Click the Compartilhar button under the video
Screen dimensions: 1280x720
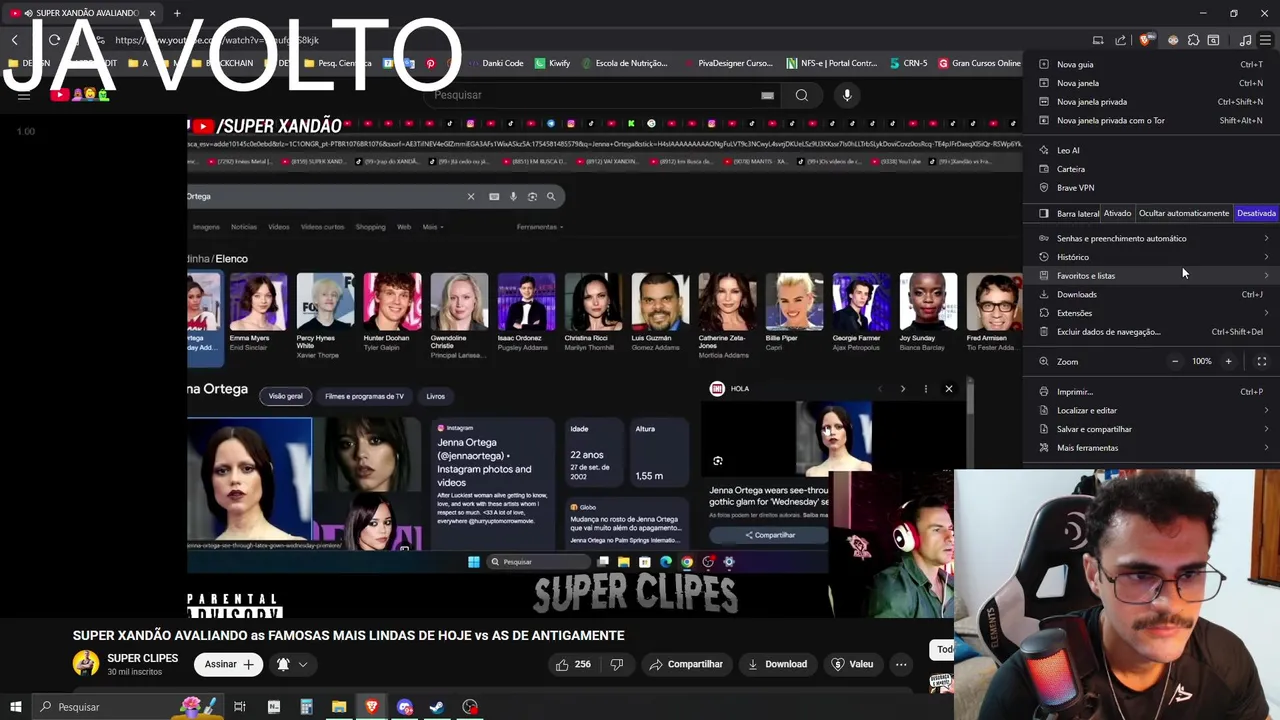pyautogui.click(x=685, y=664)
